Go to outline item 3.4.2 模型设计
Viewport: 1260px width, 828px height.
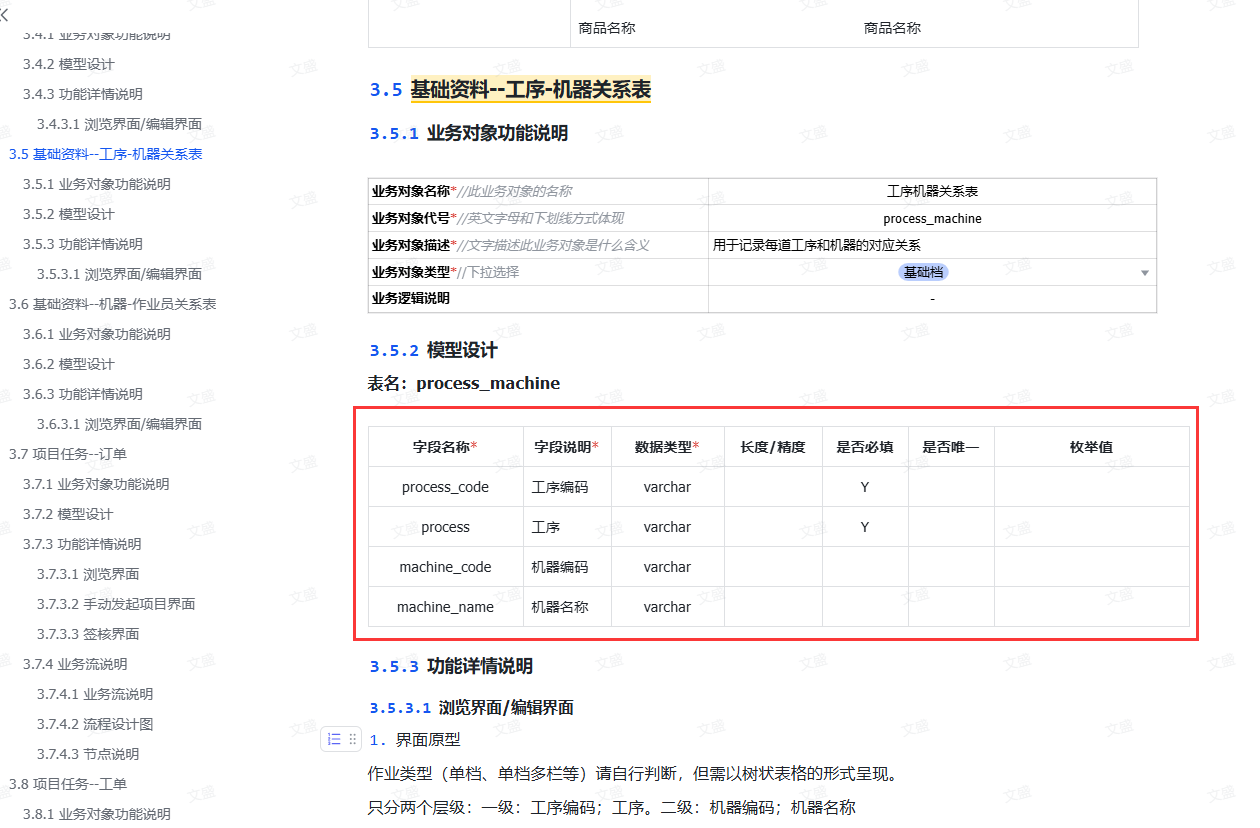69,64
